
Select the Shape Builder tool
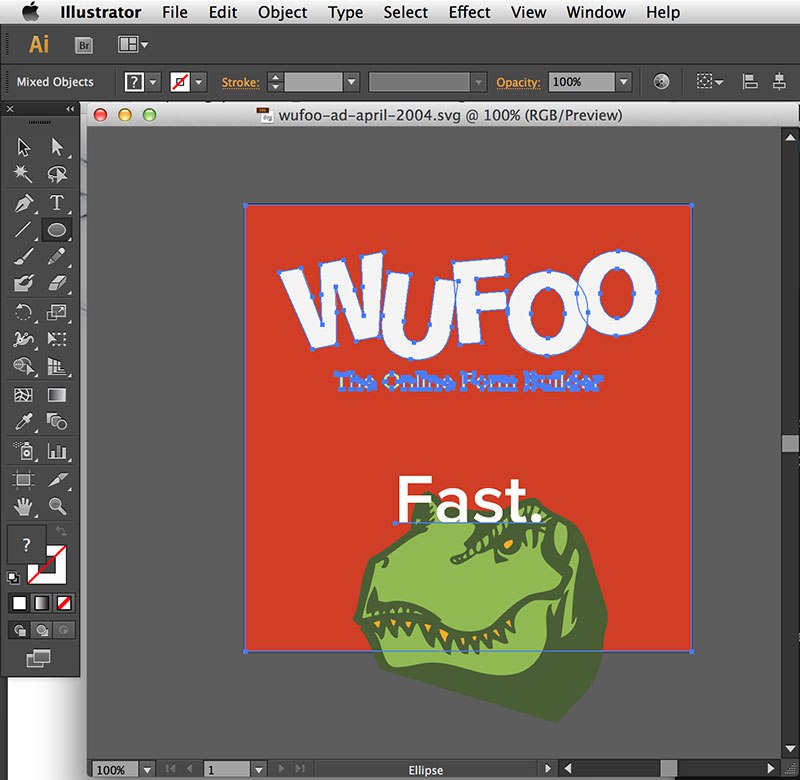(x=23, y=366)
